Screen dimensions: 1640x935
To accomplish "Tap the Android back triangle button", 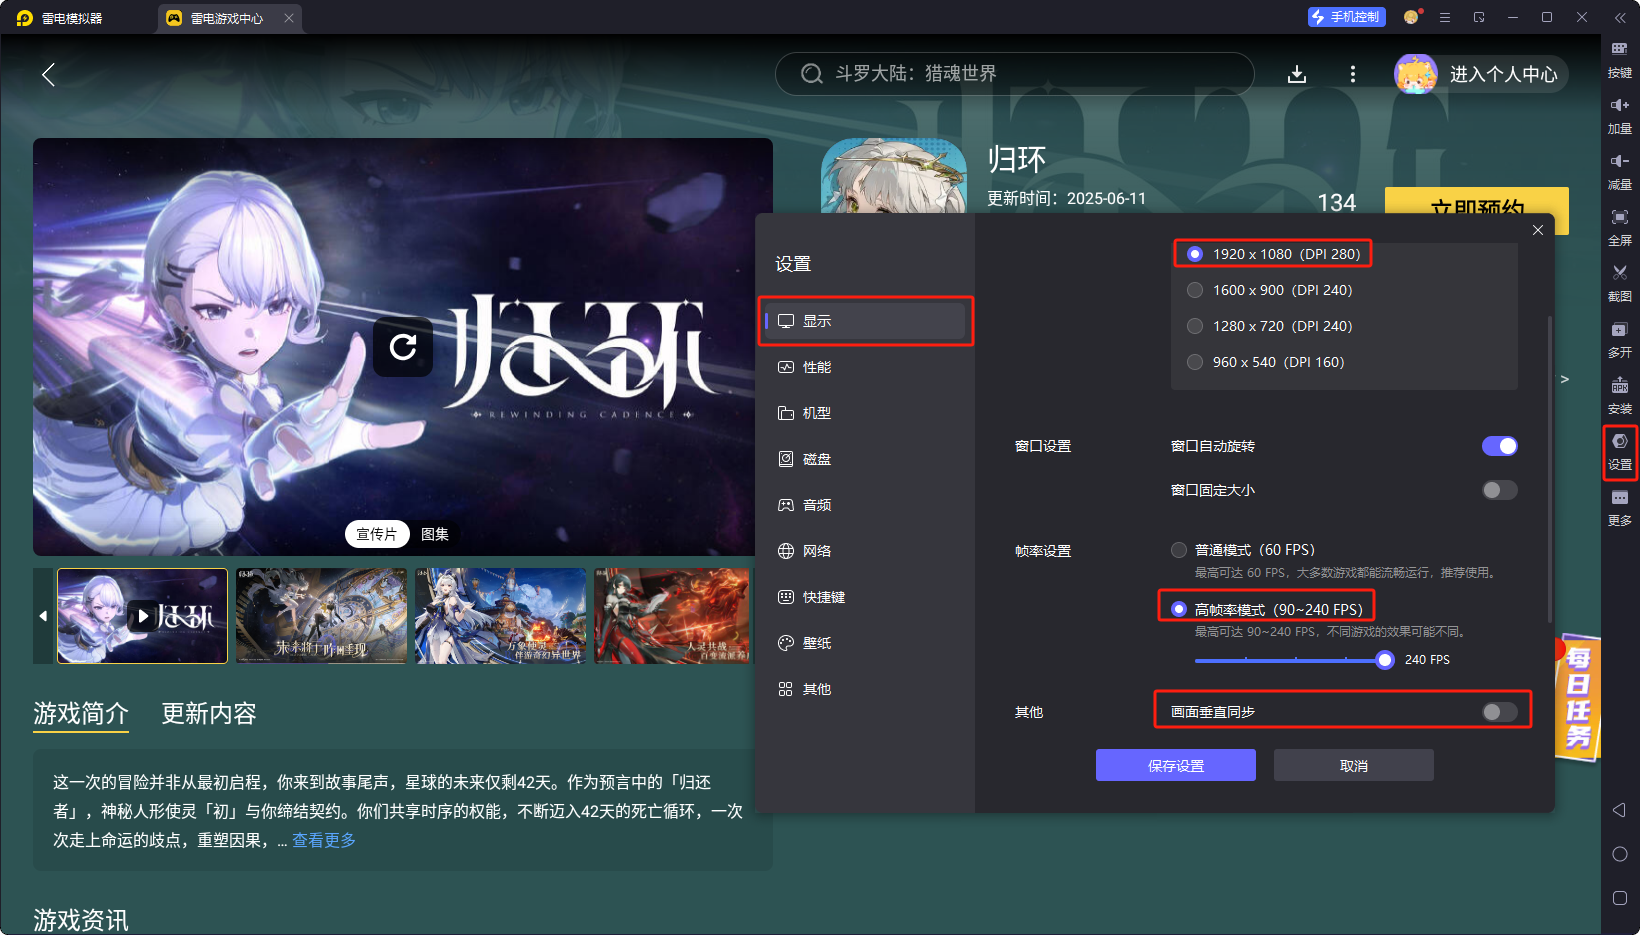I will pos(1619,810).
